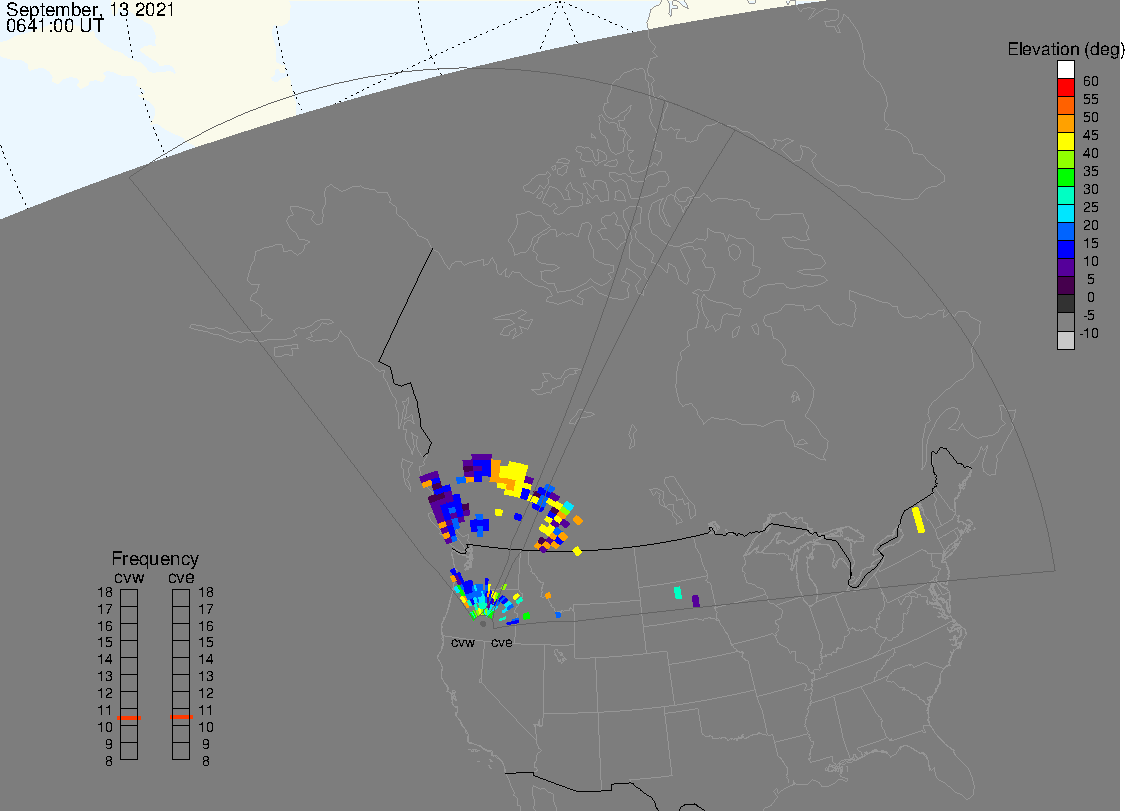The image size is (1125, 811).
Task: Click the red elevation legend swatch
Action: tap(1065, 88)
